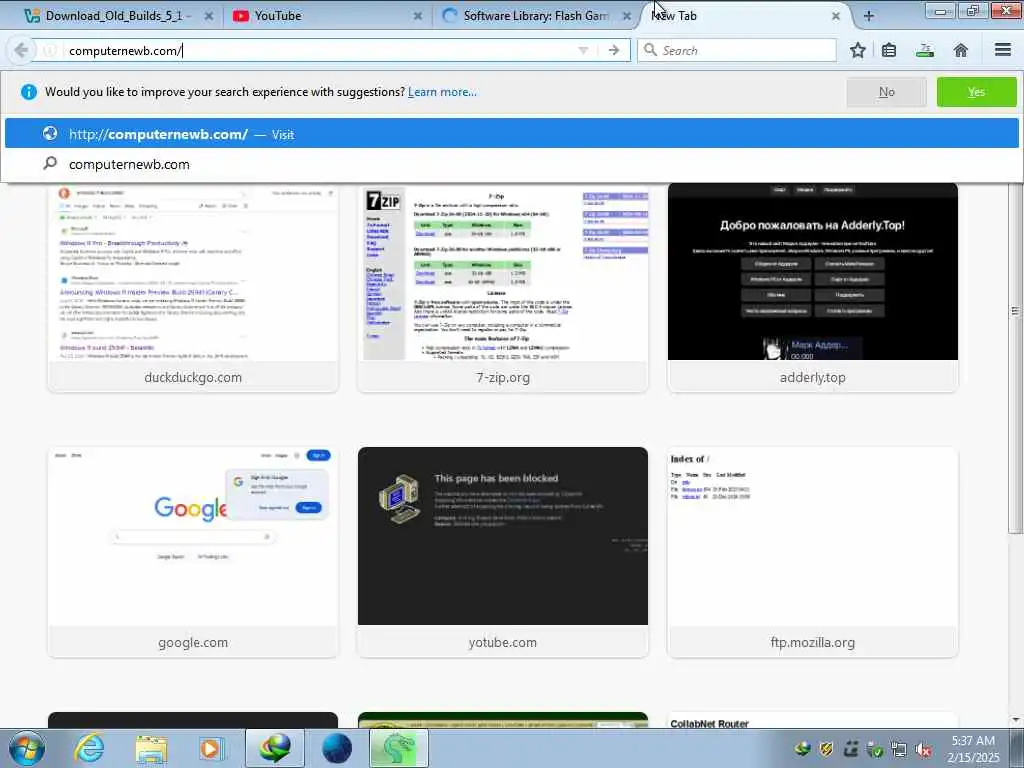This screenshot has height=768, width=1024.
Task: Close the New Tab tab
Action: (x=835, y=16)
